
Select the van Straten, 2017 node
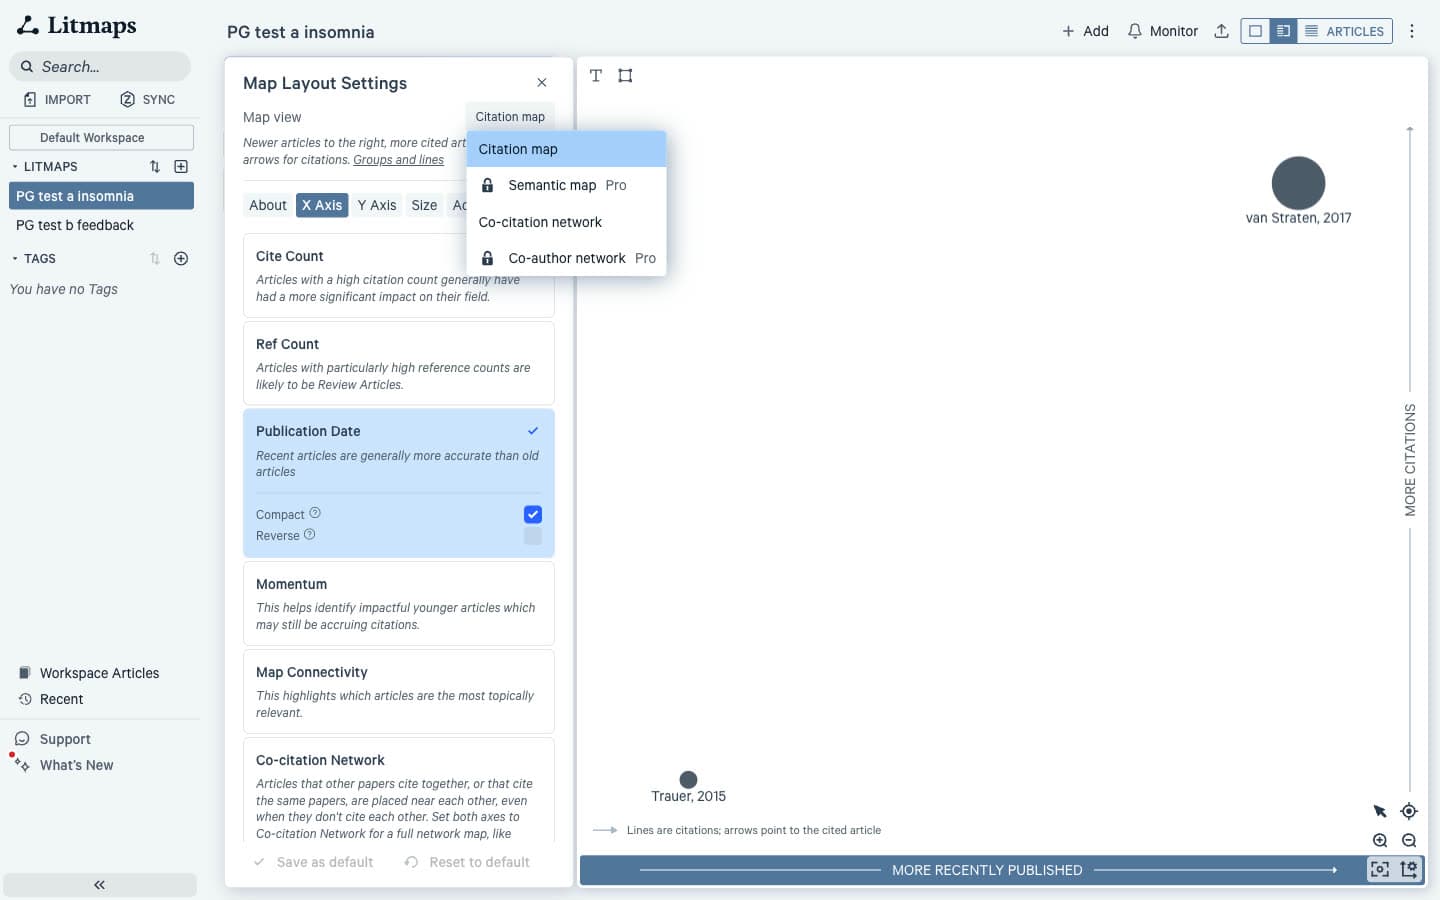pyautogui.click(x=1298, y=183)
